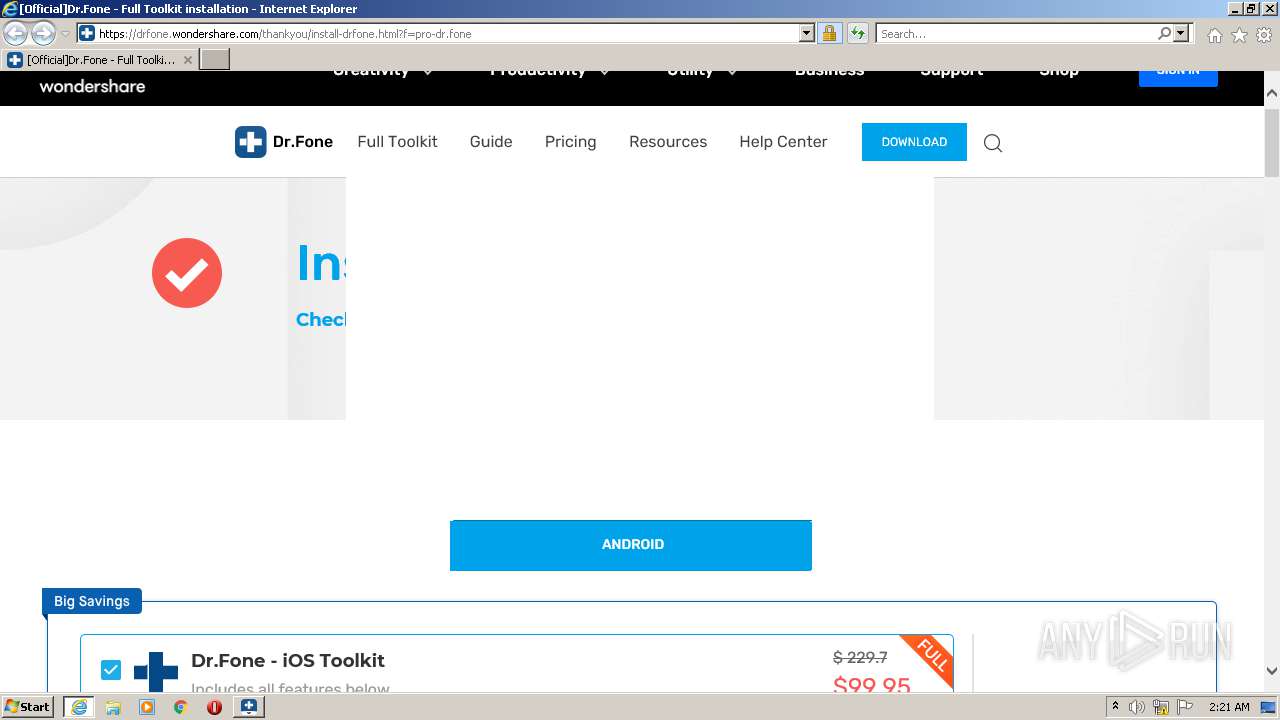This screenshot has height=720, width=1280.
Task: Expand the search provider dropdown arrow
Action: click(1181, 33)
